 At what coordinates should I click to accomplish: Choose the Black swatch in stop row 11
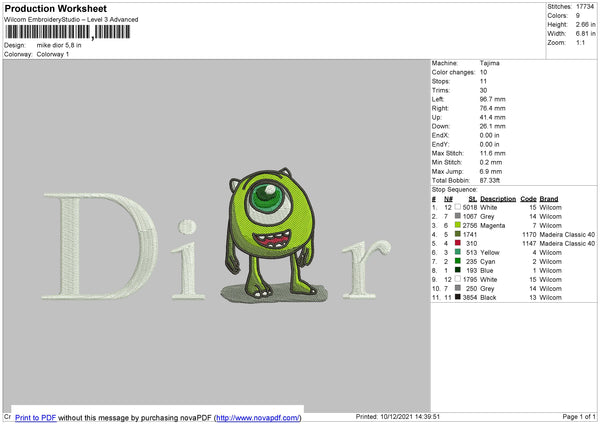pyautogui.click(x=458, y=297)
